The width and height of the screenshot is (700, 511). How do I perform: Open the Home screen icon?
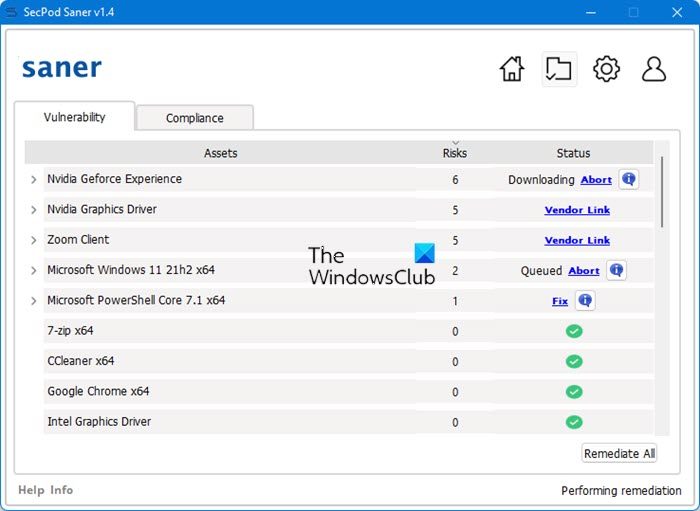(512, 69)
